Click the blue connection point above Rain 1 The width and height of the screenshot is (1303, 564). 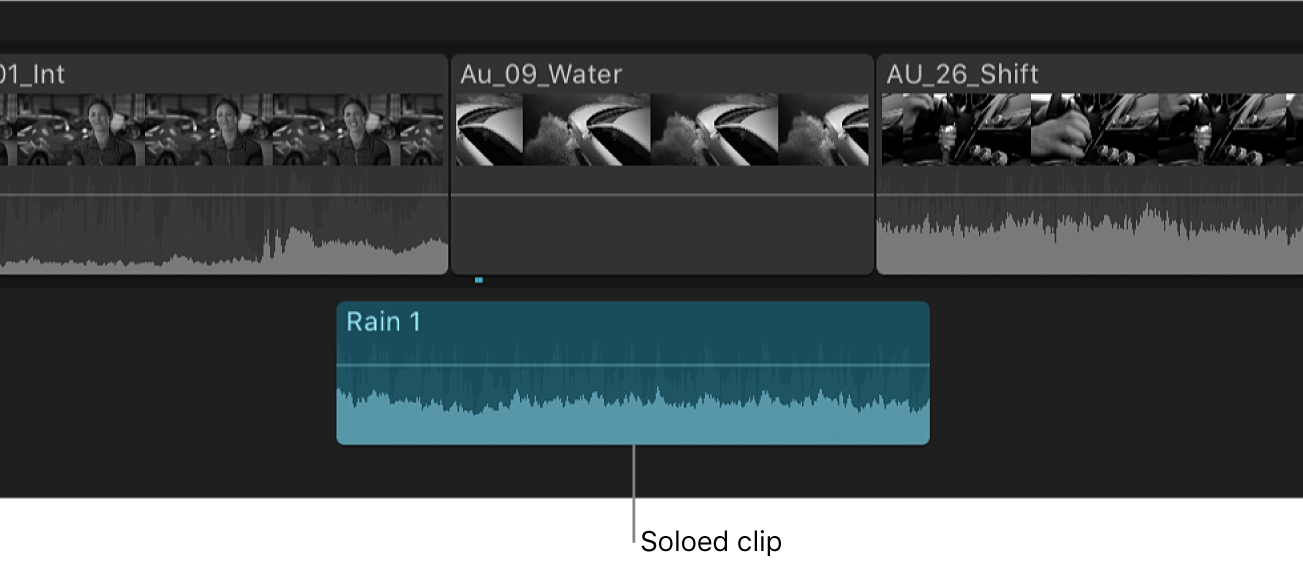pos(479,280)
